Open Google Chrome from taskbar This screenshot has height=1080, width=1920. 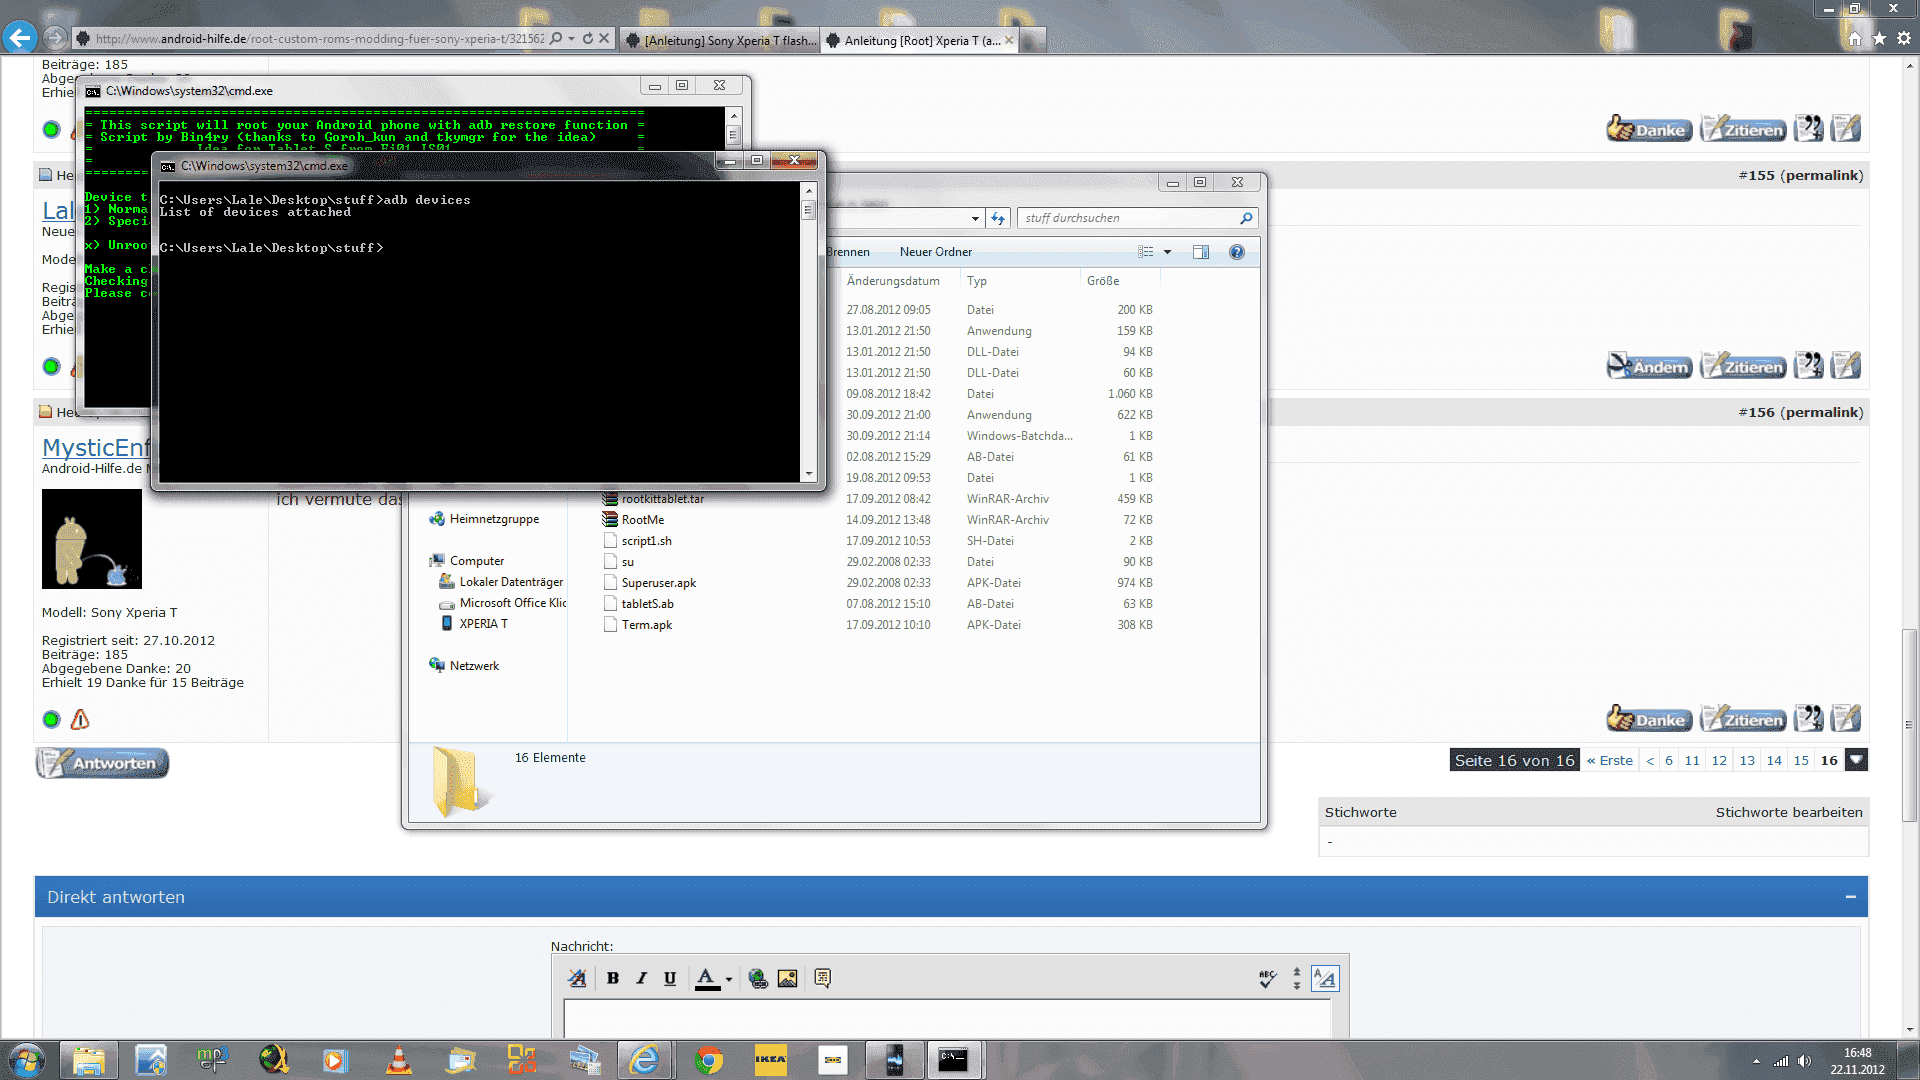coord(709,1059)
